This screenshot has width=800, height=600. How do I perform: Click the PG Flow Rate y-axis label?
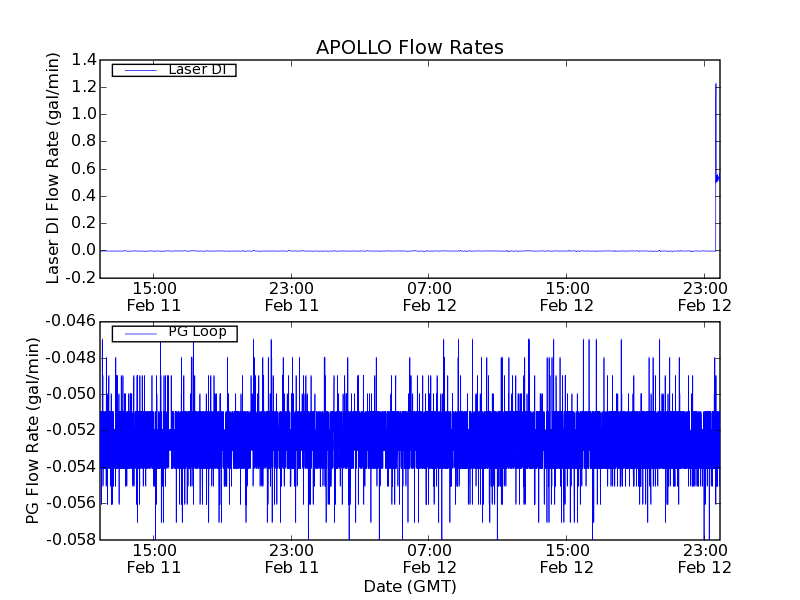[34, 430]
